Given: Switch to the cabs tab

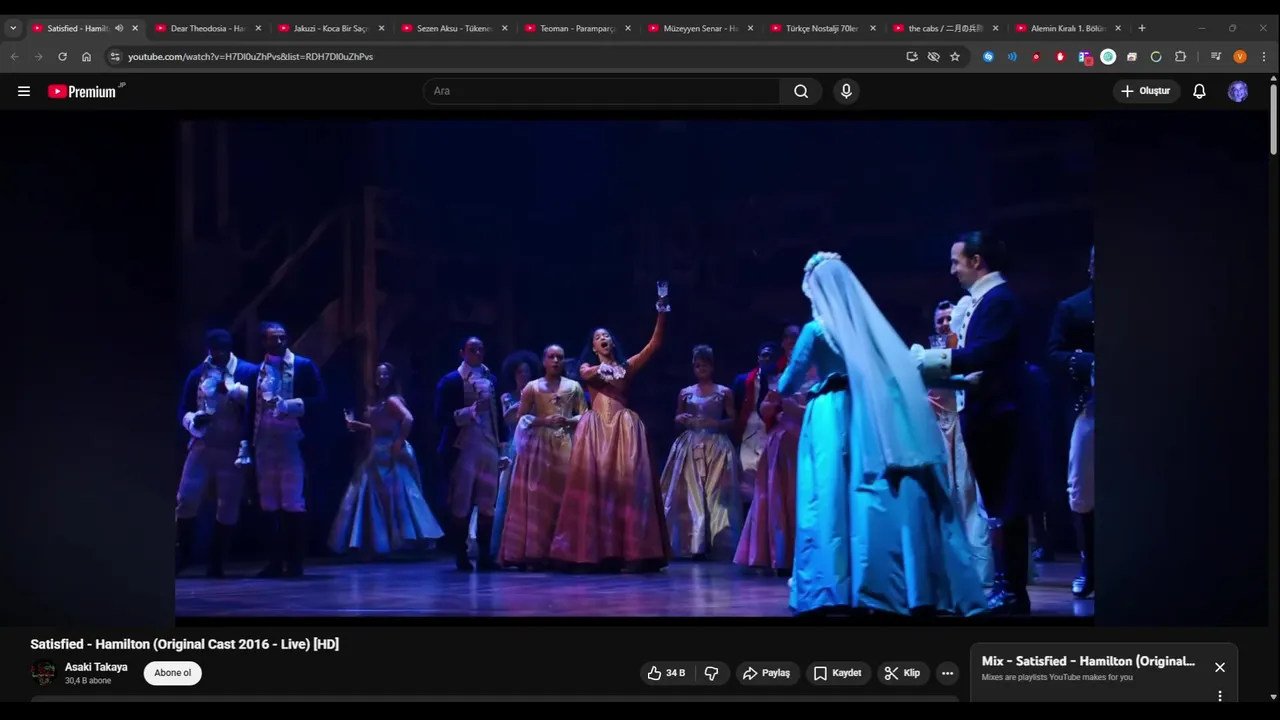Looking at the screenshot, I should pyautogui.click(x=945, y=28).
